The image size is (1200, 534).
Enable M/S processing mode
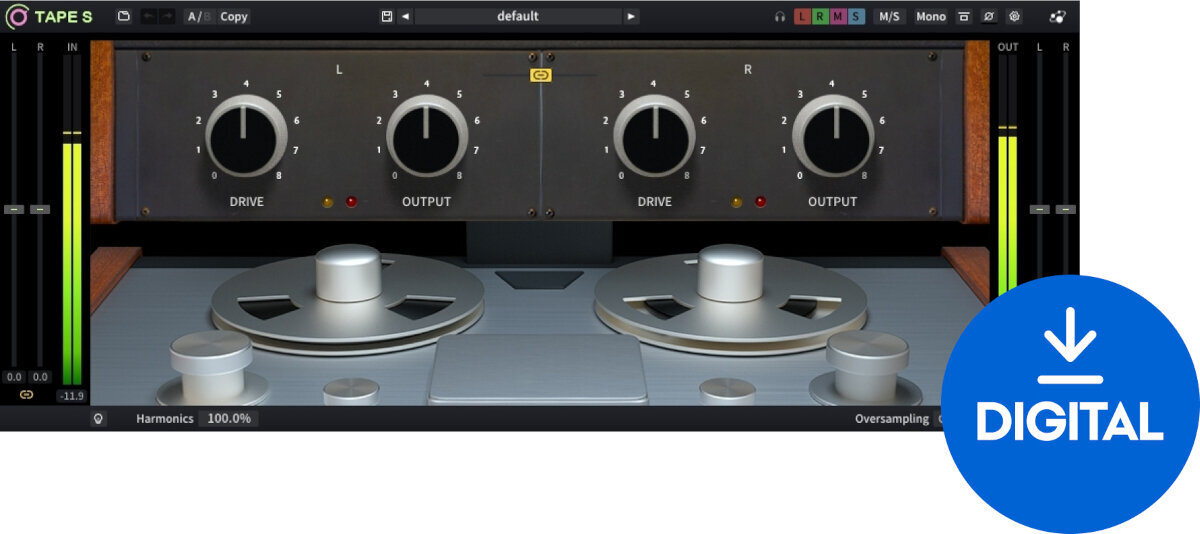pyautogui.click(x=889, y=17)
